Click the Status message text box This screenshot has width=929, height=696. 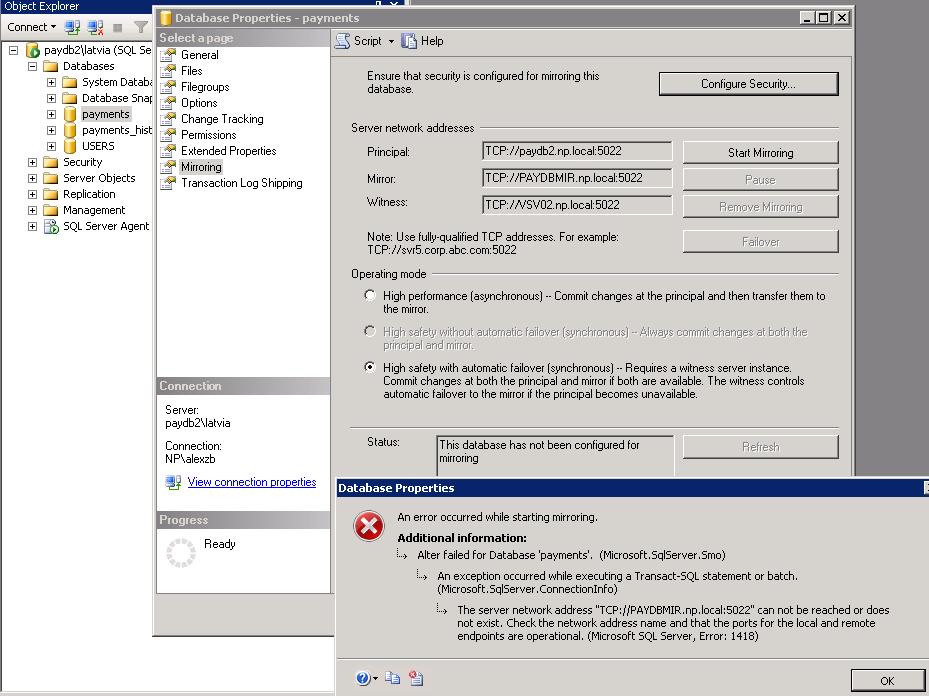tap(555, 455)
